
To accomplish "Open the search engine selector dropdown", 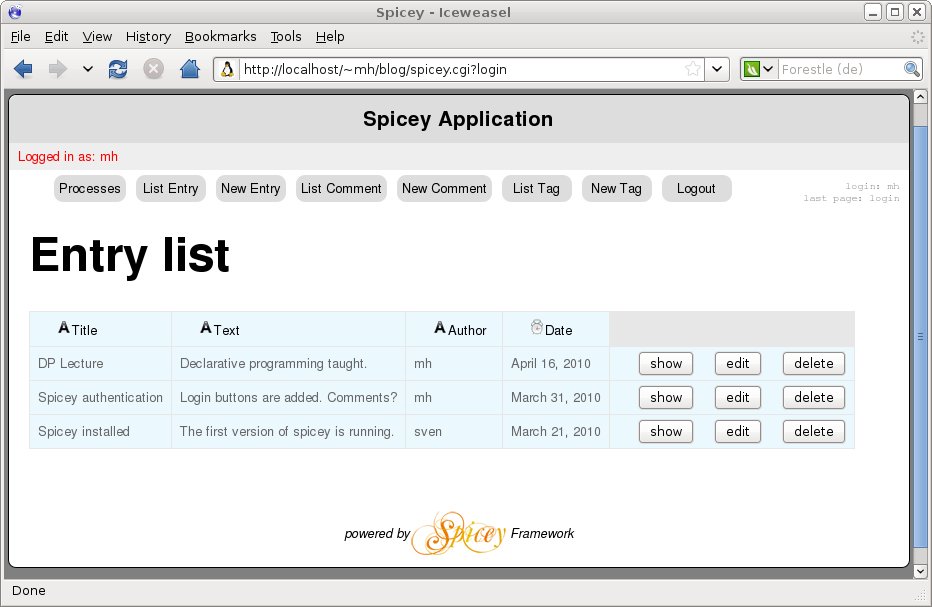I will (759, 69).
